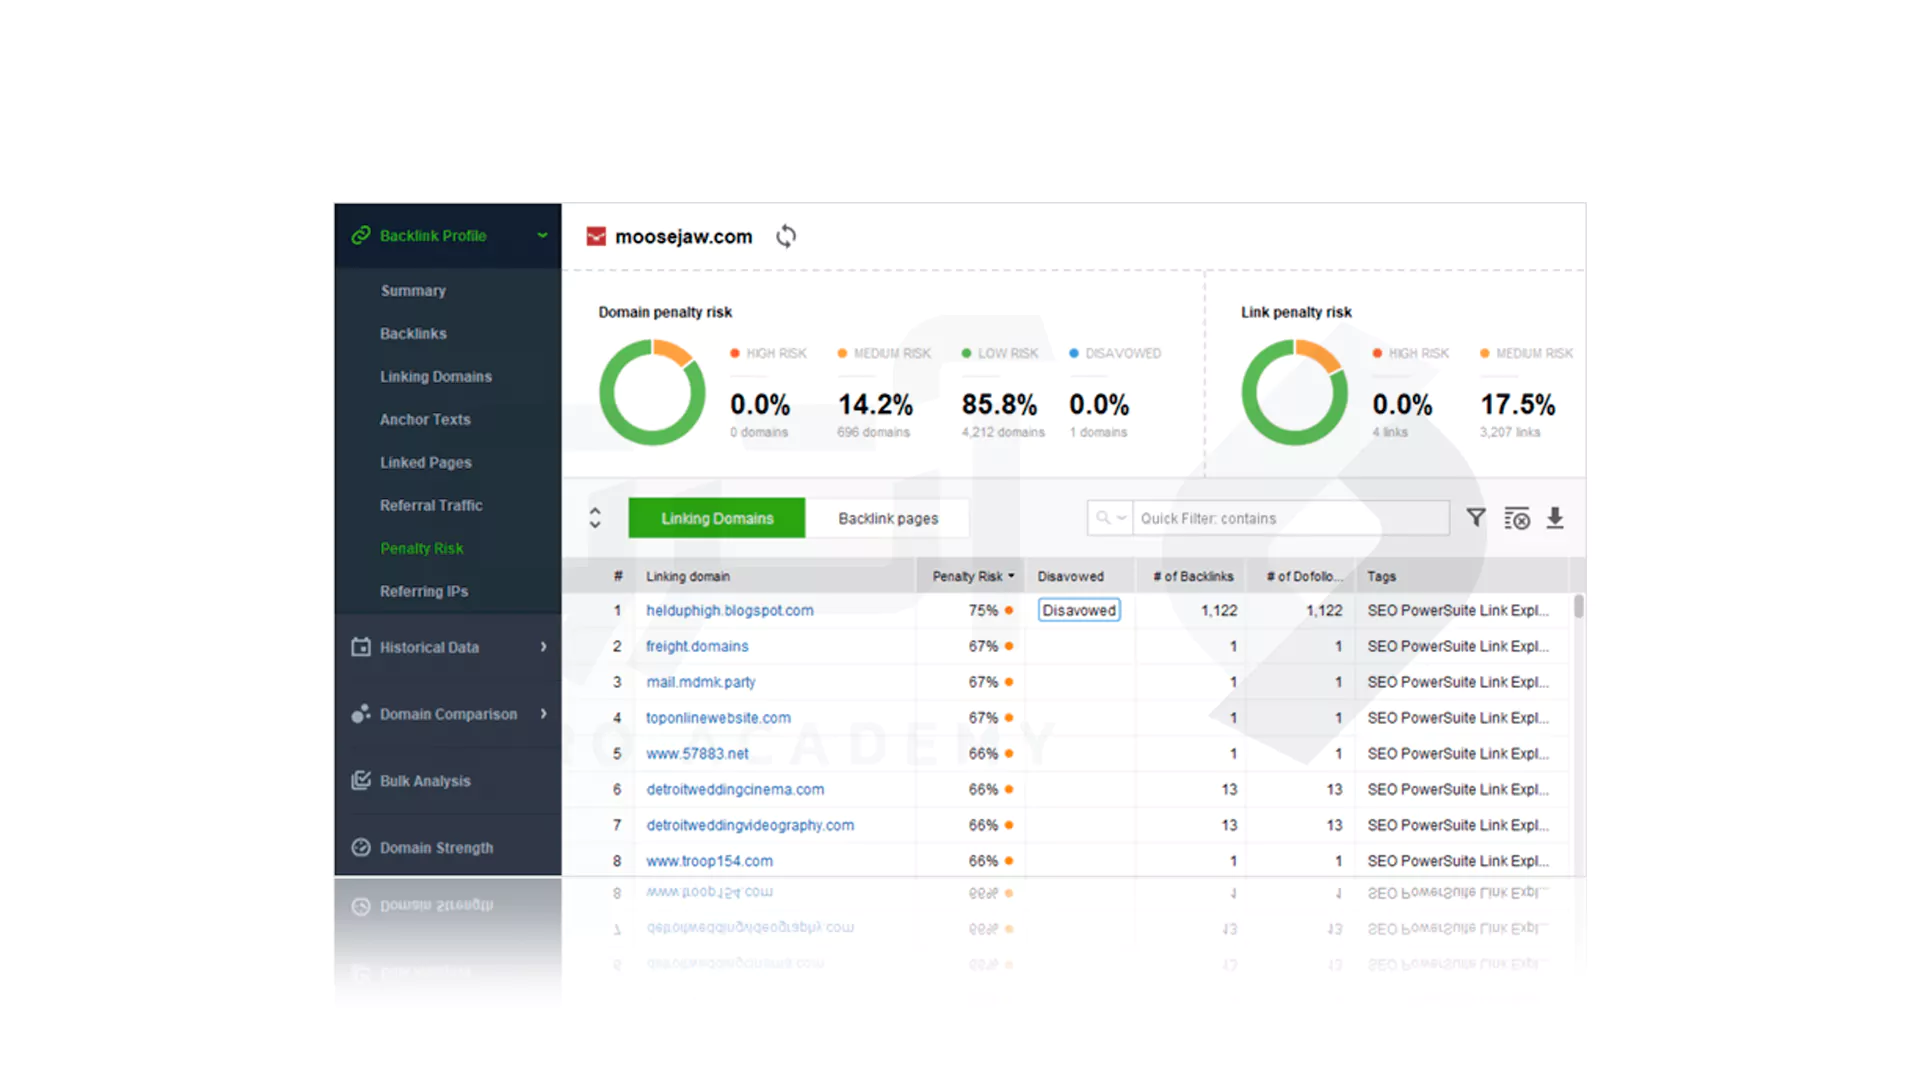The height and width of the screenshot is (1080, 1920).
Task: Click the clear filters list icon
Action: tap(1517, 518)
